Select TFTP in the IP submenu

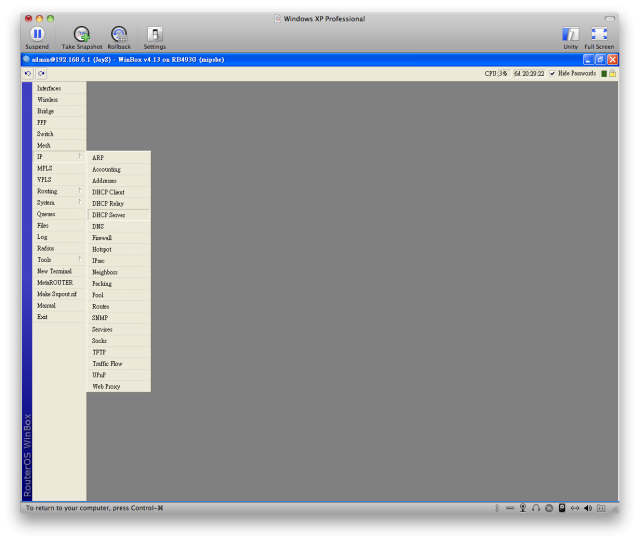click(x=119, y=352)
